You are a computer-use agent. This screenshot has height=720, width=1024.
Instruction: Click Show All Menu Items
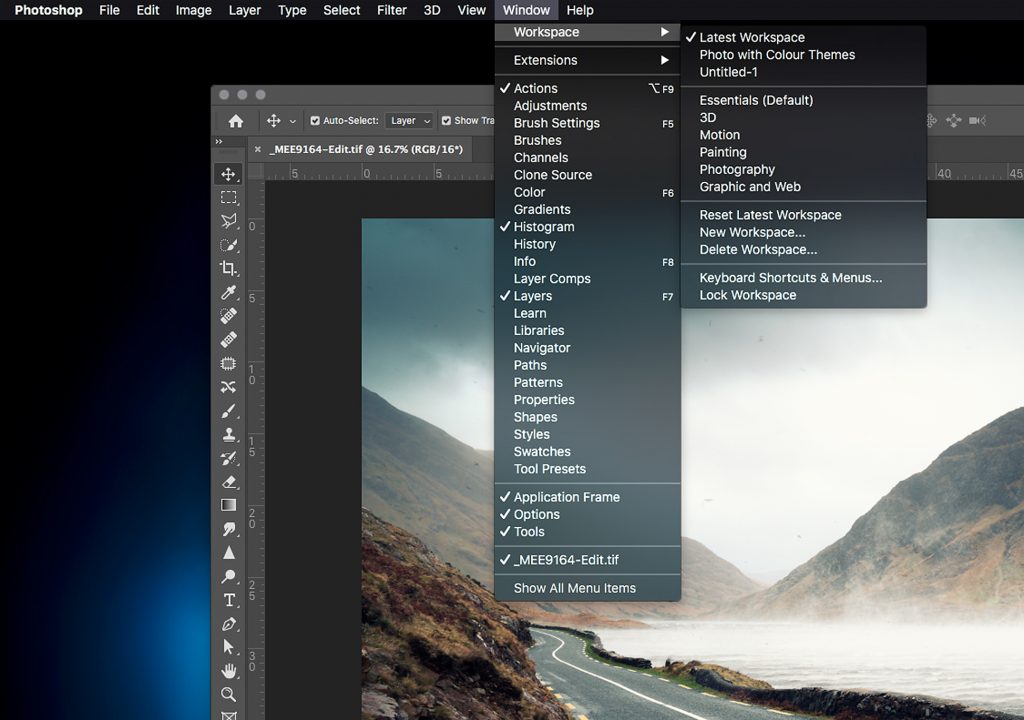[x=574, y=588]
